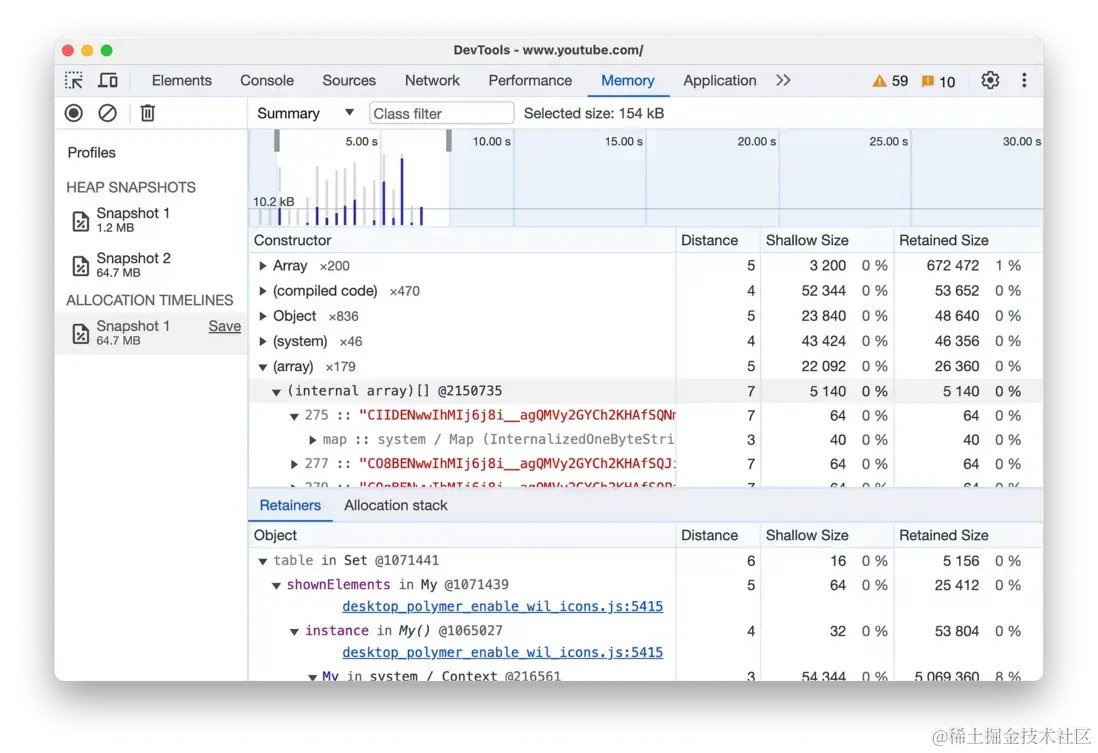Click the Heap Snapshot 1 file icon
The height and width of the screenshot is (753, 1098).
click(x=81, y=221)
